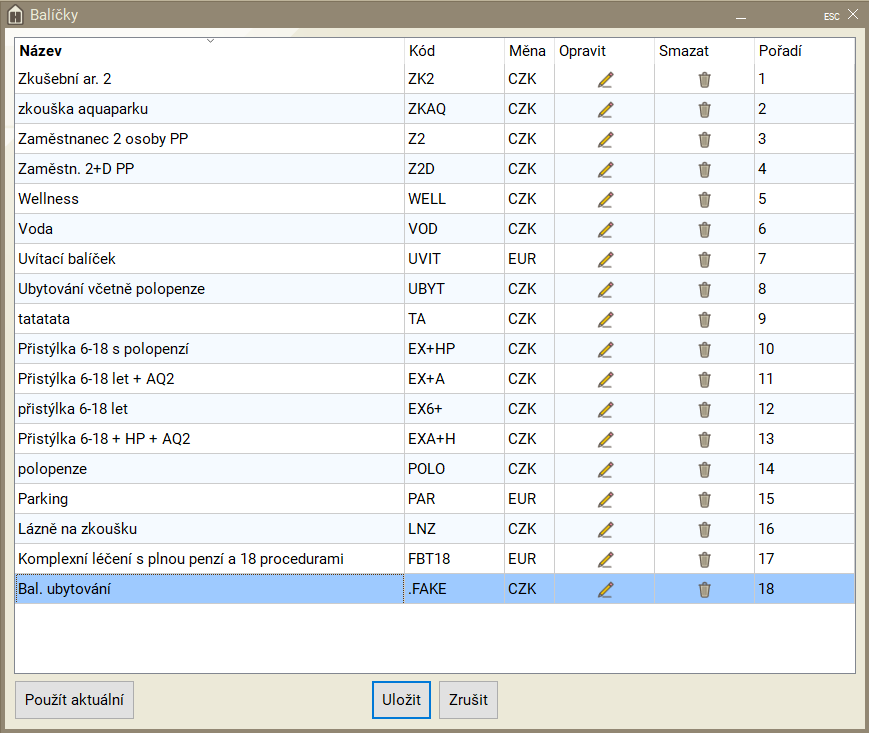Select the Ubytování včetně polopenze row
The height and width of the screenshot is (733, 869).
[111, 289]
